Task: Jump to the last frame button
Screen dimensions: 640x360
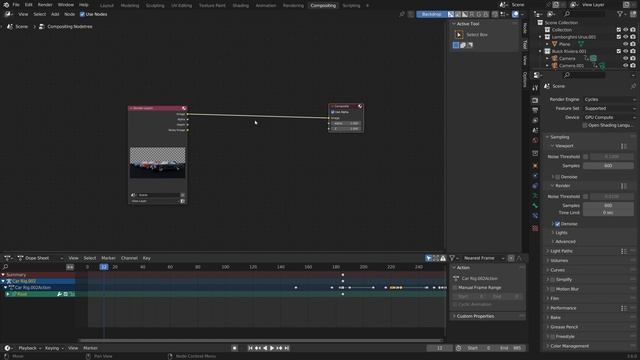Action: coord(287,348)
